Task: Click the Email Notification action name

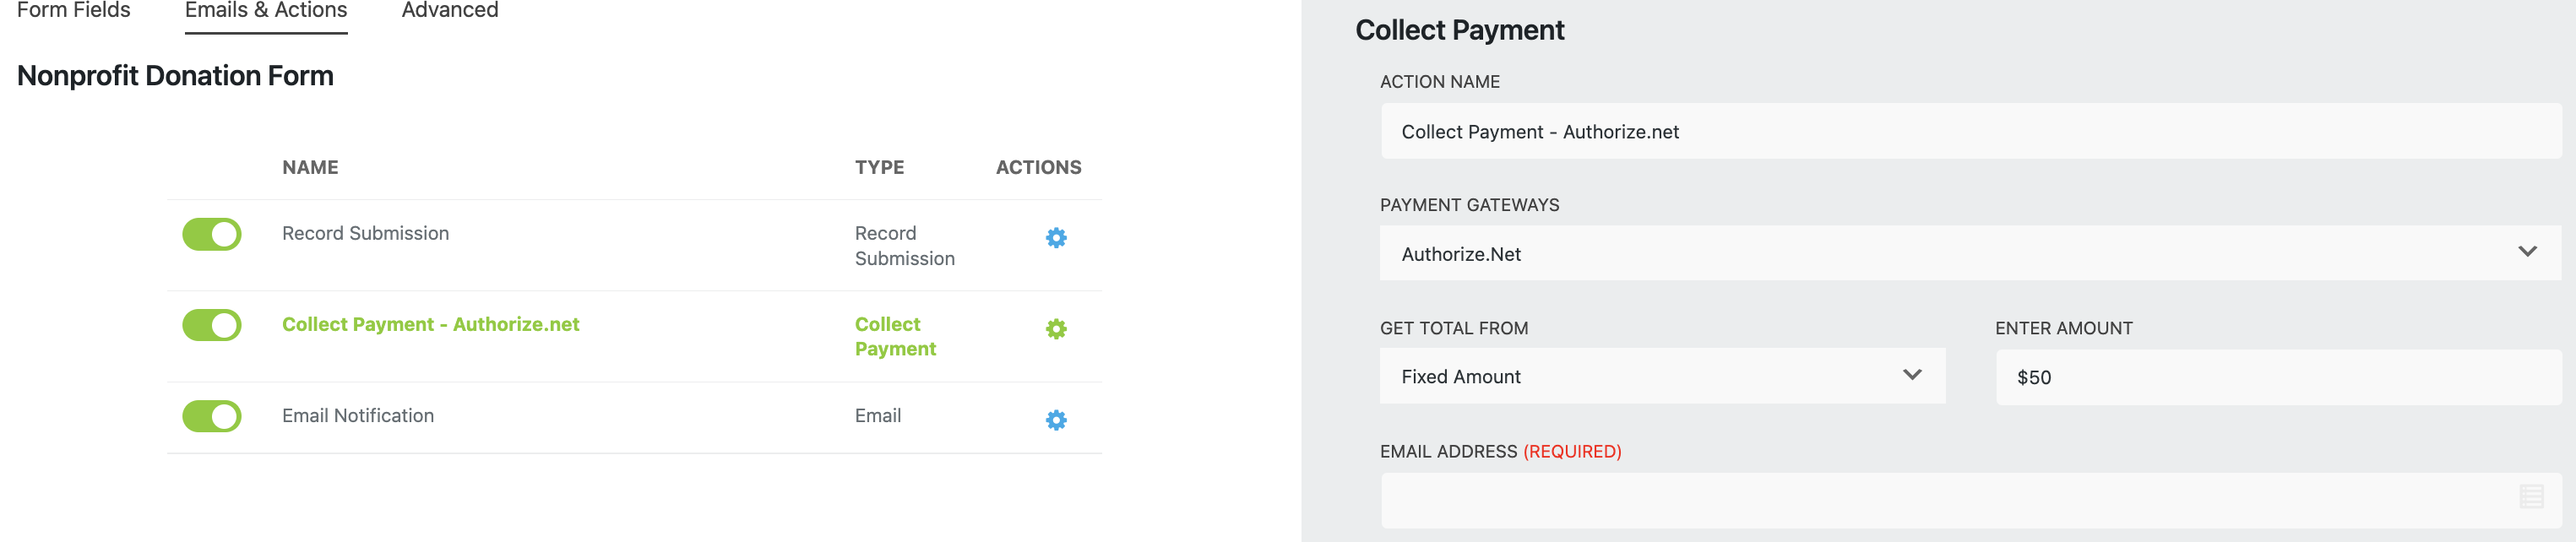Action: click(x=357, y=415)
